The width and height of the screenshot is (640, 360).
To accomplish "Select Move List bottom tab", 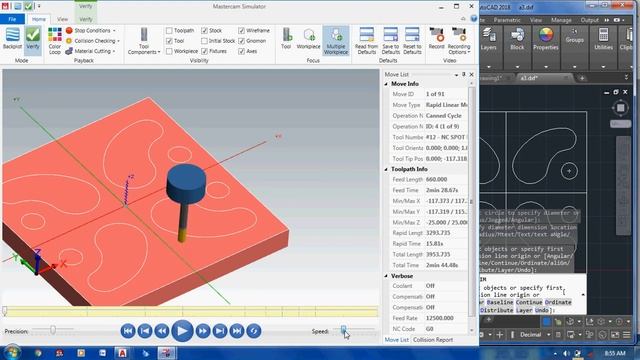I will [396, 340].
